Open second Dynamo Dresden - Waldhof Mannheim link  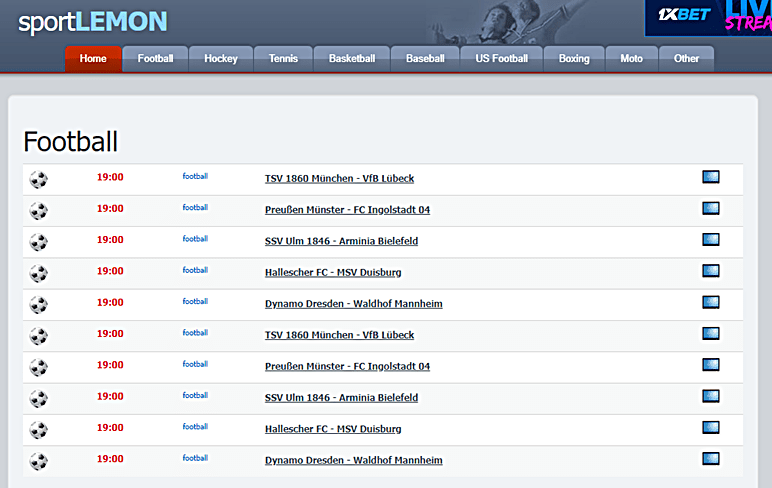(x=353, y=461)
